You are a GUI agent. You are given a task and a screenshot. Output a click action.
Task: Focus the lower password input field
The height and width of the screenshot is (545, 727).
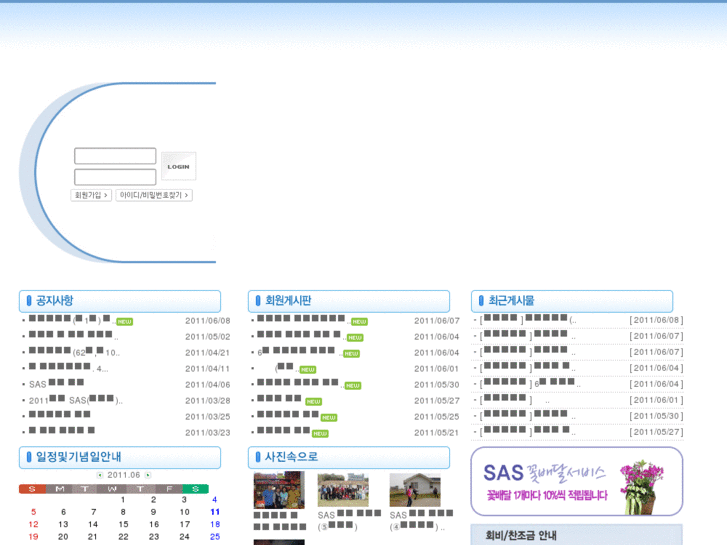[x=115, y=177]
